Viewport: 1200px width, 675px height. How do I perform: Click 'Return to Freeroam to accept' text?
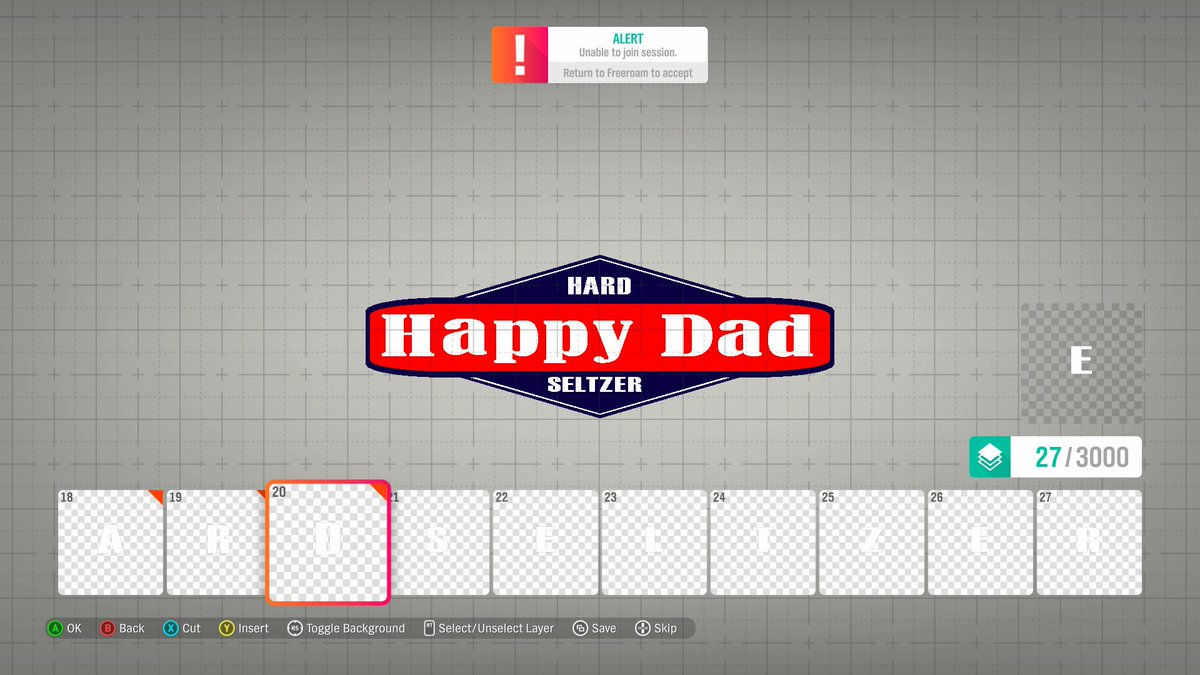tap(628, 73)
